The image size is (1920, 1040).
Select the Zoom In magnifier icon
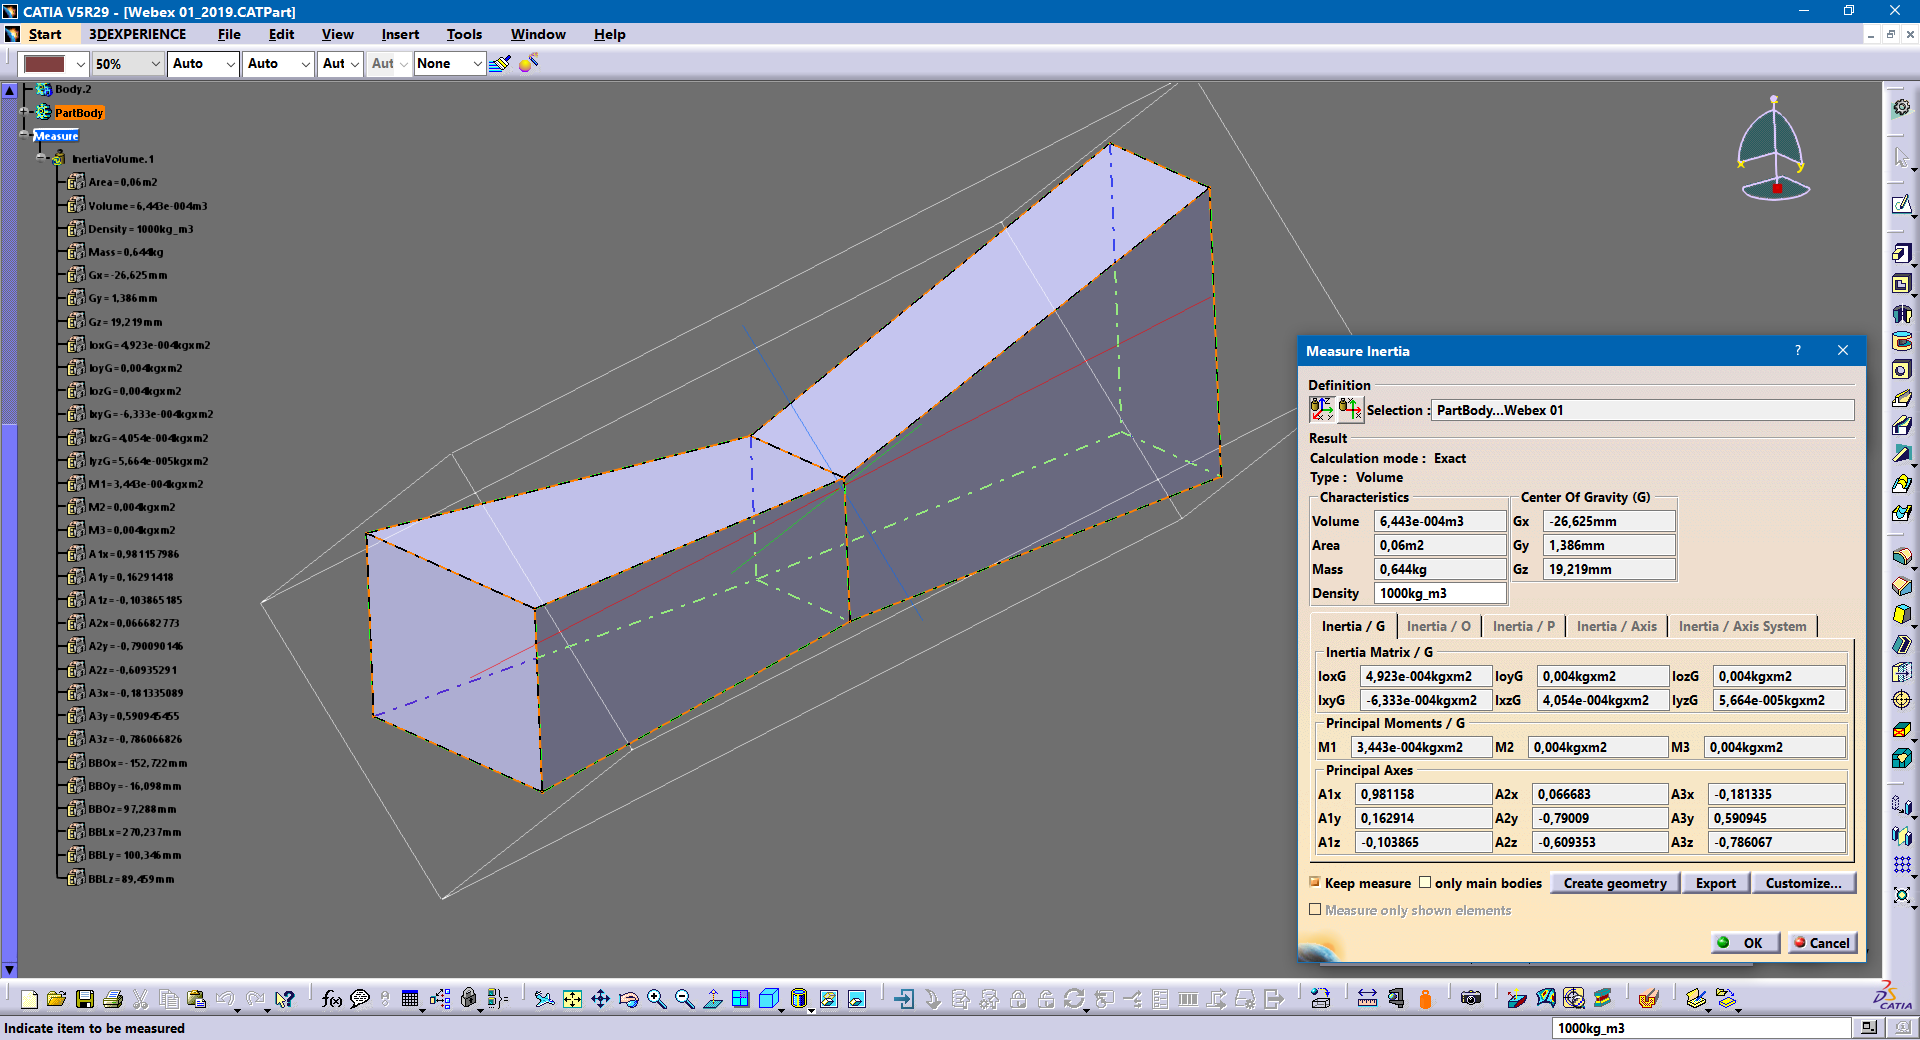pos(656,999)
